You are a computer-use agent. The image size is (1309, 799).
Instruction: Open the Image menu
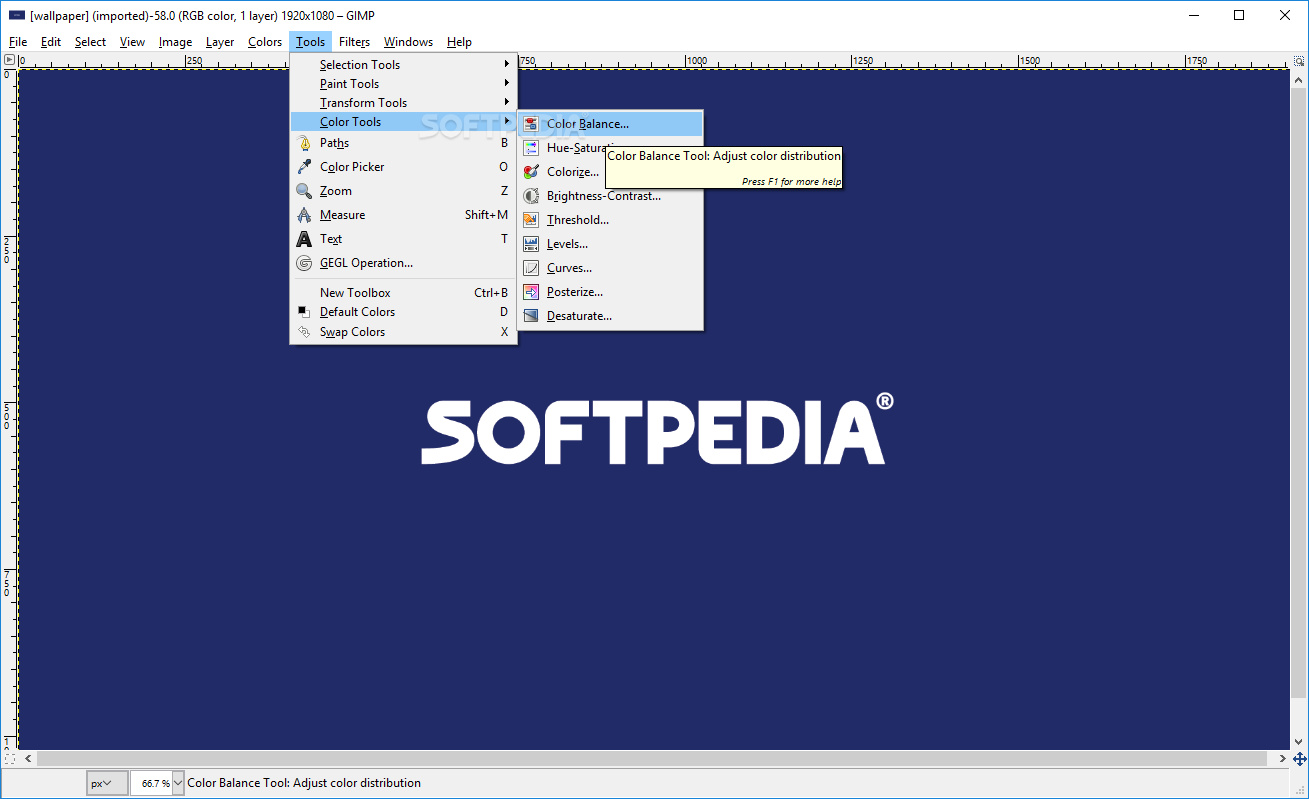pos(175,42)
